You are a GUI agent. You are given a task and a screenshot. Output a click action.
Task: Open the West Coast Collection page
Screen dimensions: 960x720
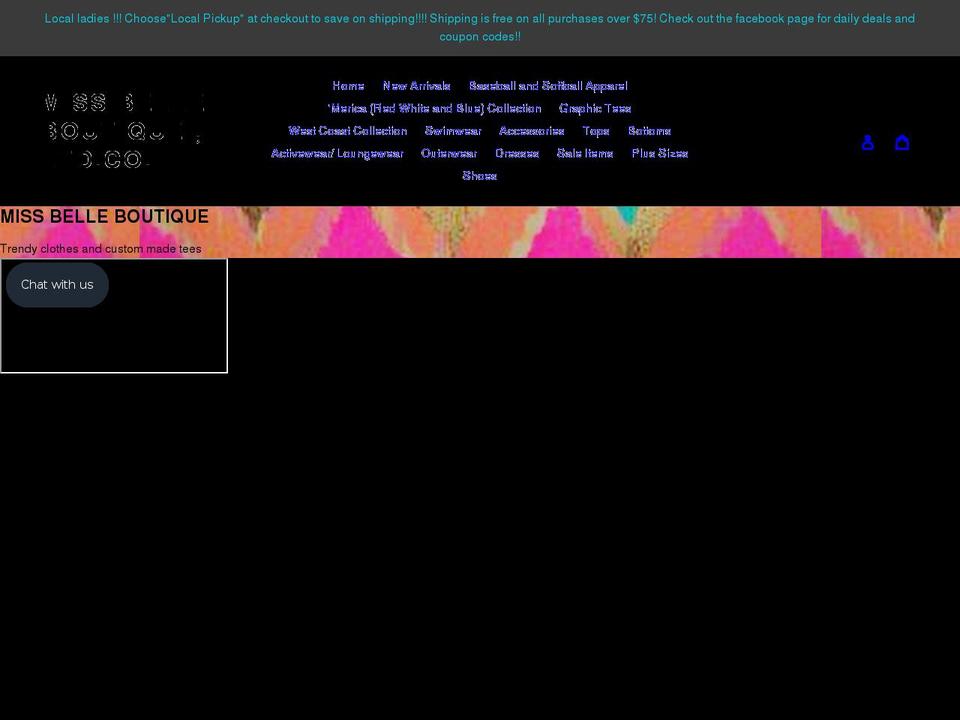pos(347,131)
